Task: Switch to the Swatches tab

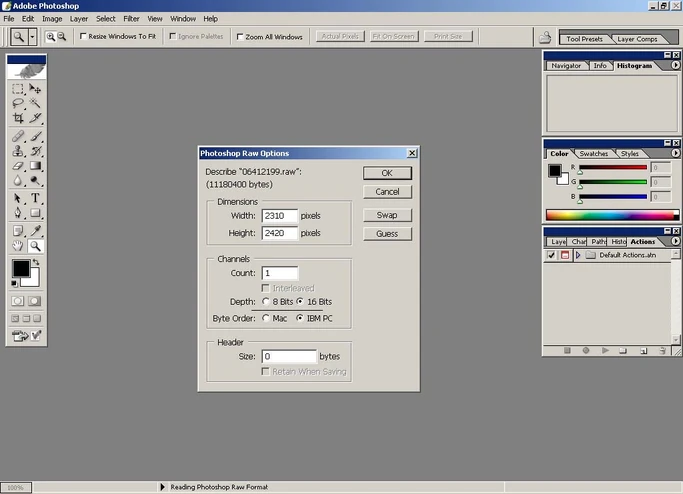Action: coord(593,154)
